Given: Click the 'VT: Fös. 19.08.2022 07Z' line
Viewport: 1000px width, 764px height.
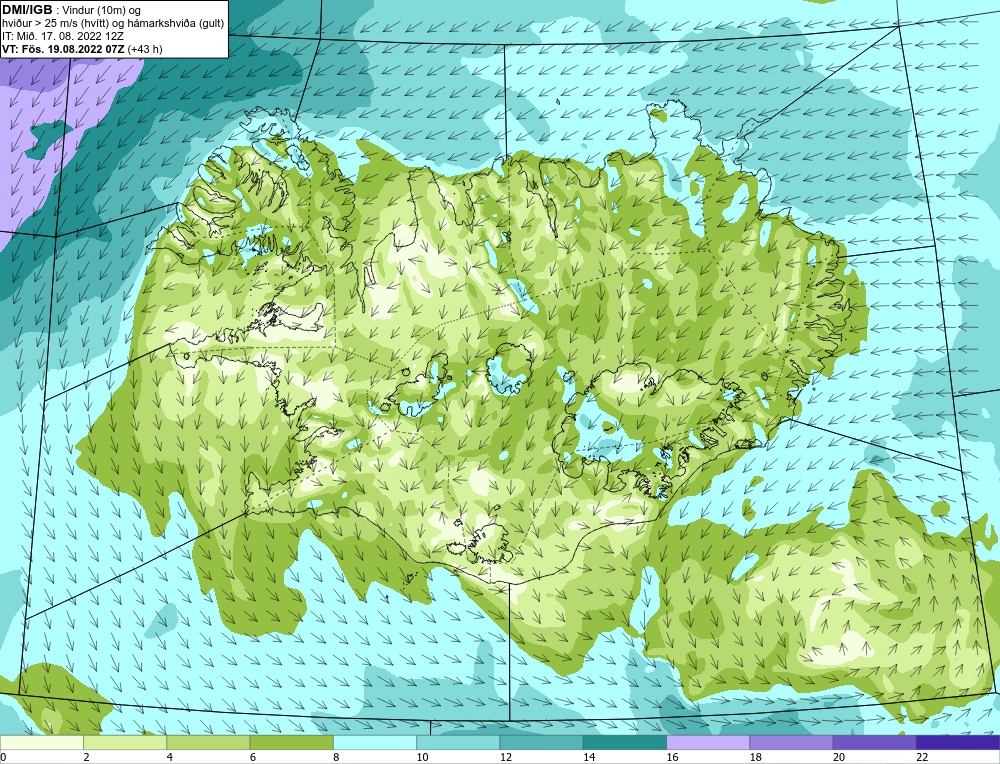Looking at the screenshot, I should point(63,49).
